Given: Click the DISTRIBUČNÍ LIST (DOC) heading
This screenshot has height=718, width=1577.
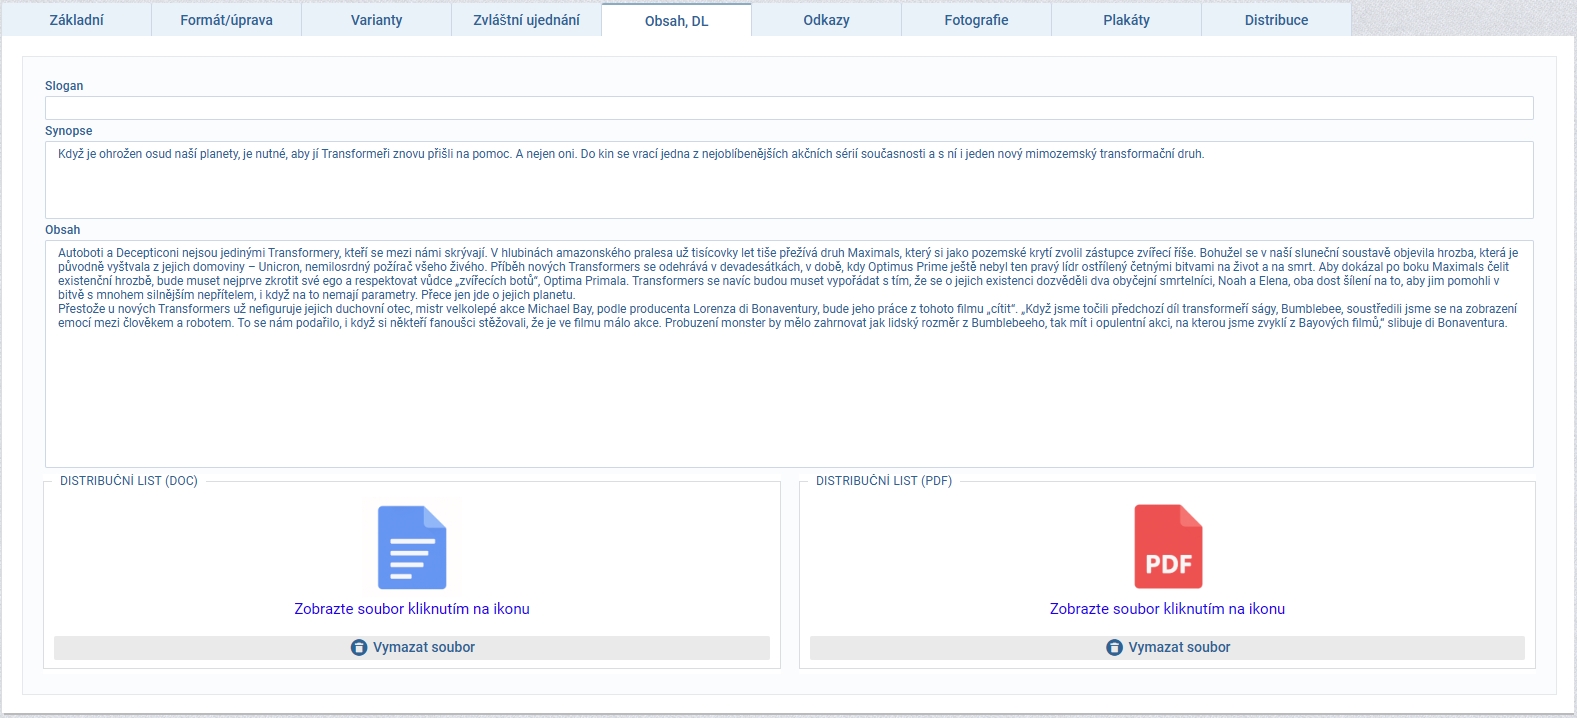Looking at the screenshot, I should (129, 481).
